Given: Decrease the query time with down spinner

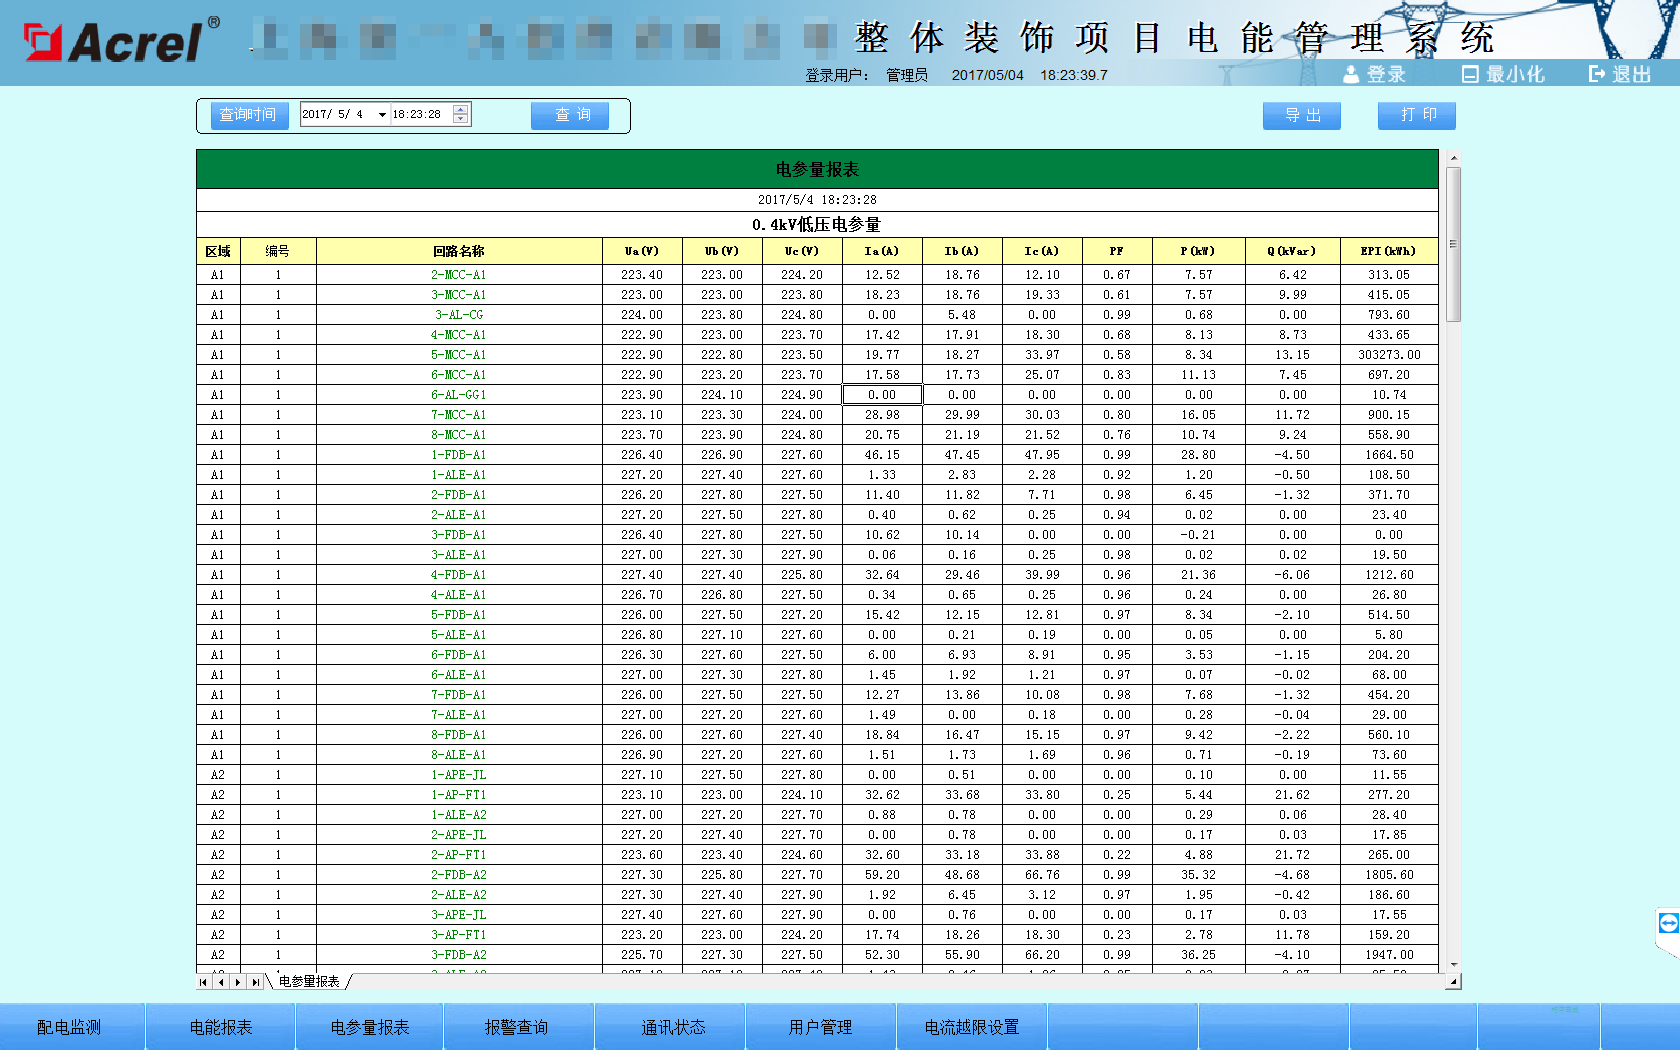Looking at the screenshot, I should tap(460, 120).
